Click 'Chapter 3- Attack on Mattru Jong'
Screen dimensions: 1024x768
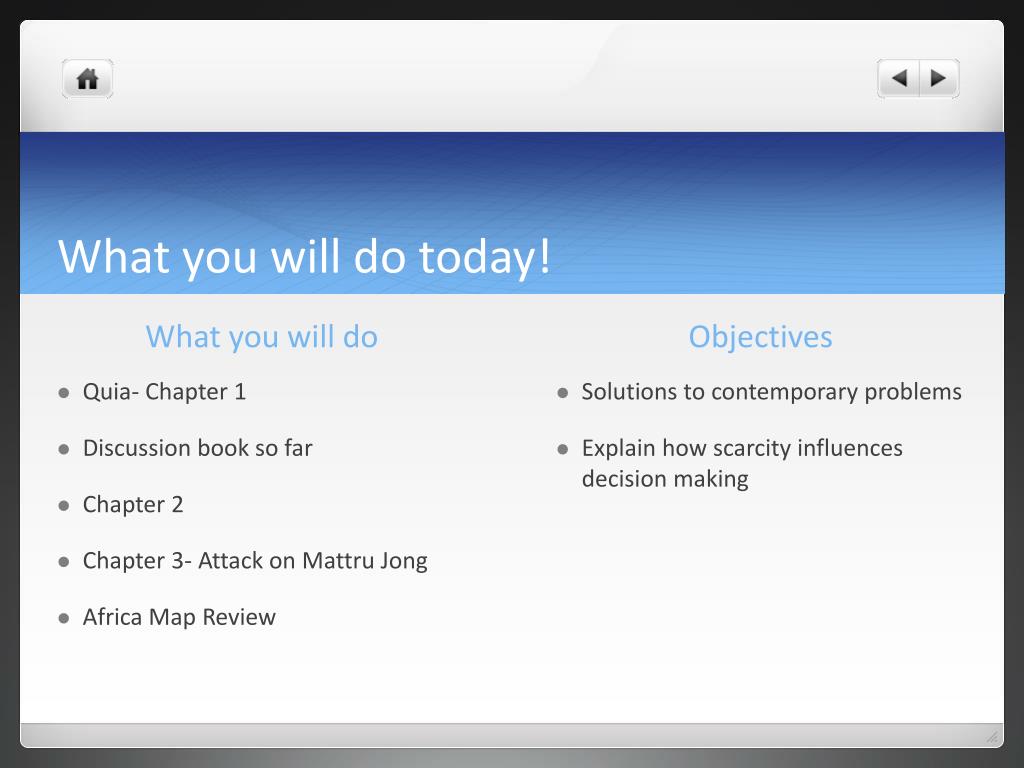pyautogui.click(x=255, y=561)
